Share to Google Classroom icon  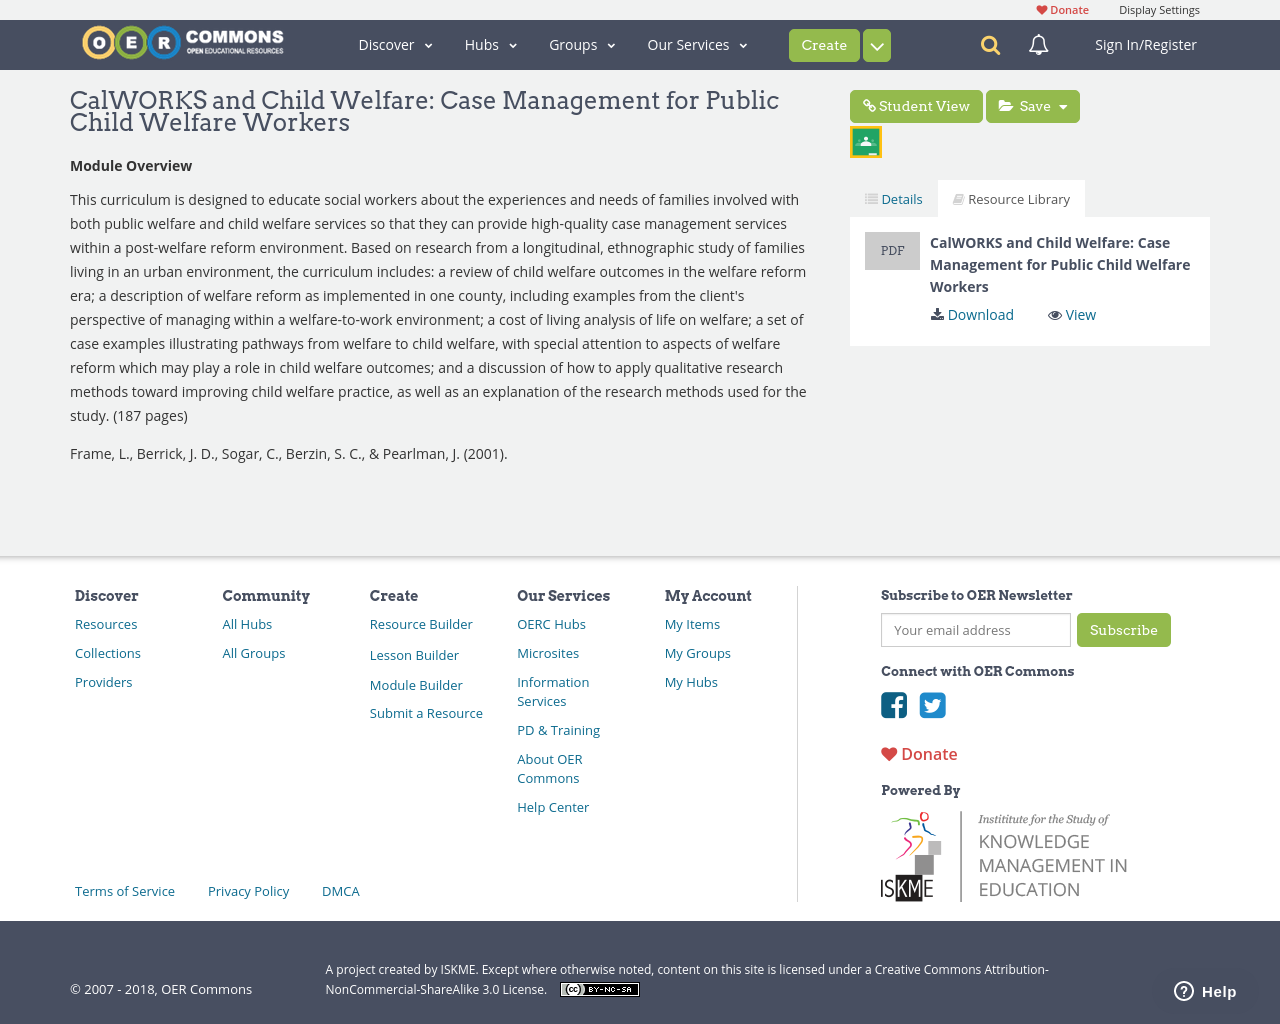pos(865,140)
